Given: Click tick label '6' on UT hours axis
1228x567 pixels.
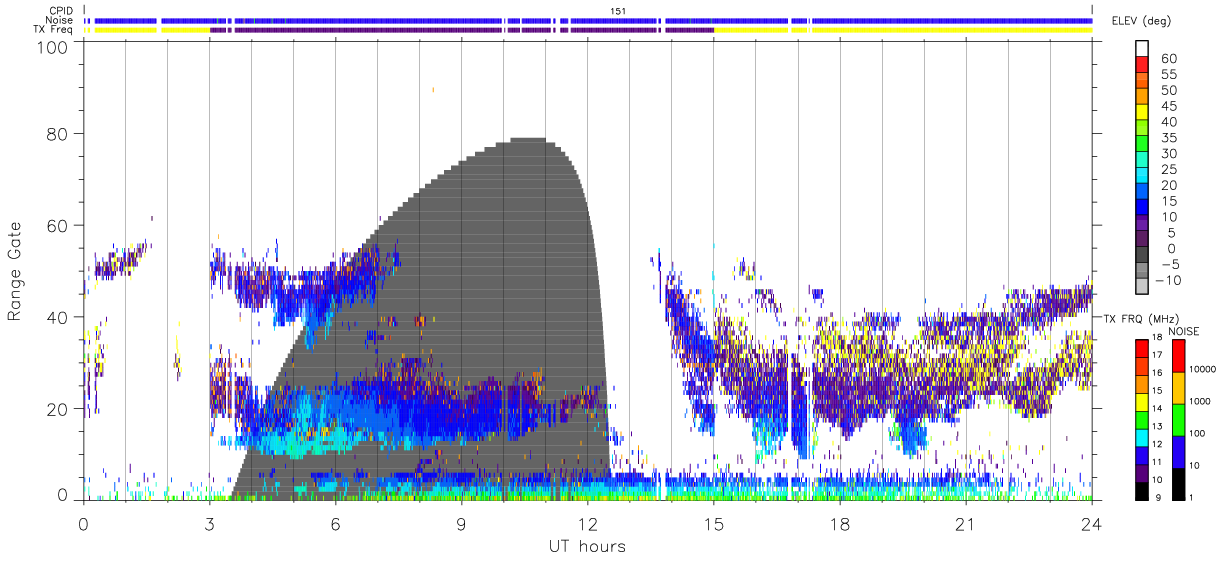Looking at the screenshot, I should tap(335, 524).
